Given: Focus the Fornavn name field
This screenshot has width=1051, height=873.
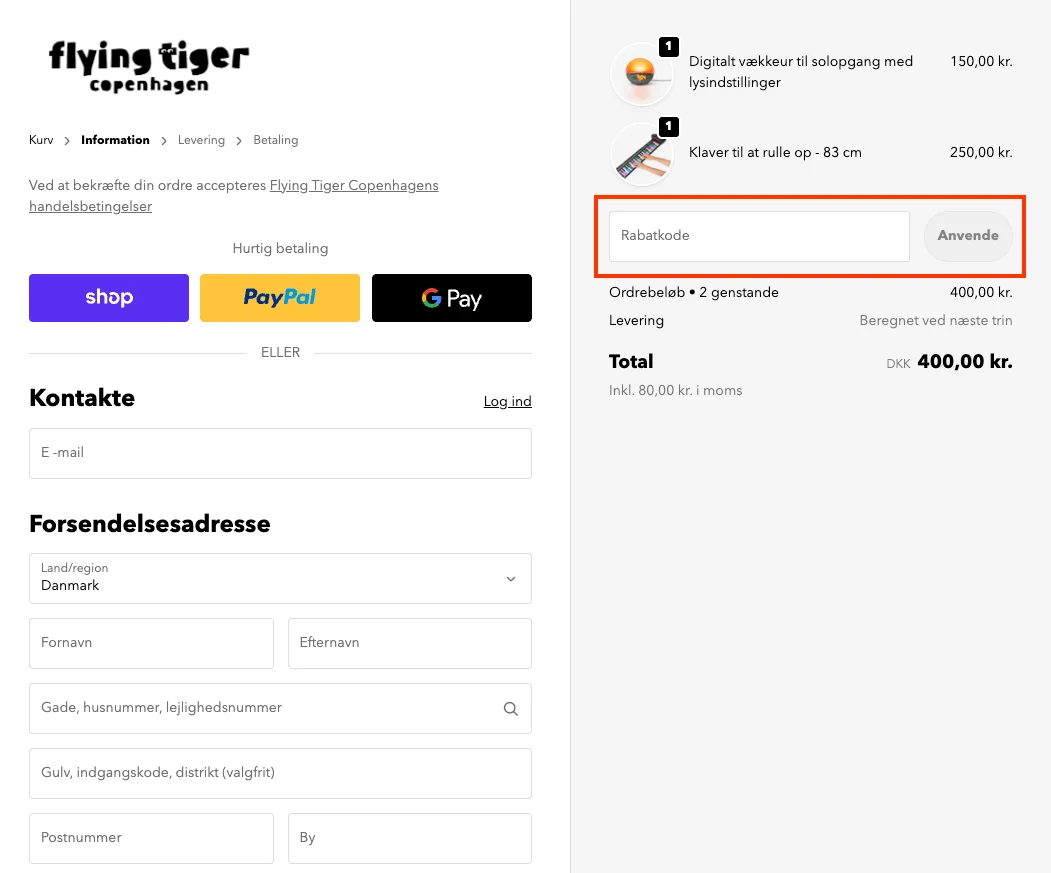Looking at the screenshot, I should [x=151, y=643].
